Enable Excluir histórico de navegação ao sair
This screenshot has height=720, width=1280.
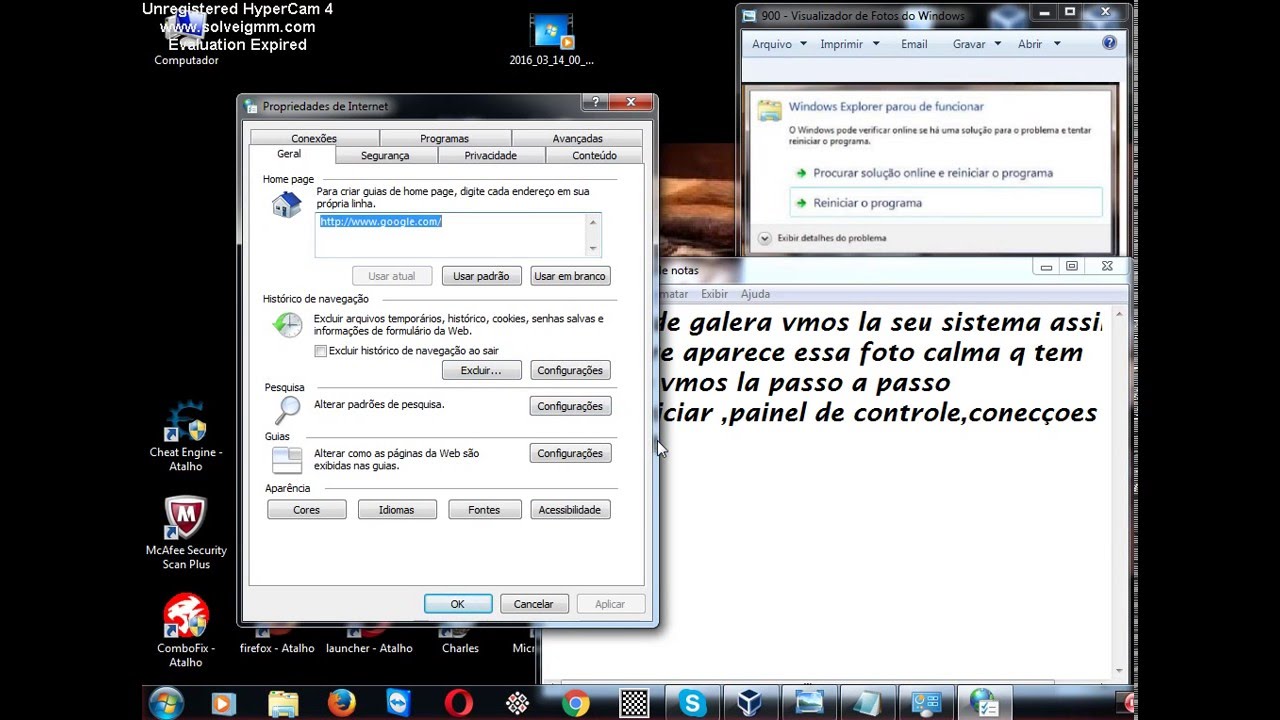(321, 351)
